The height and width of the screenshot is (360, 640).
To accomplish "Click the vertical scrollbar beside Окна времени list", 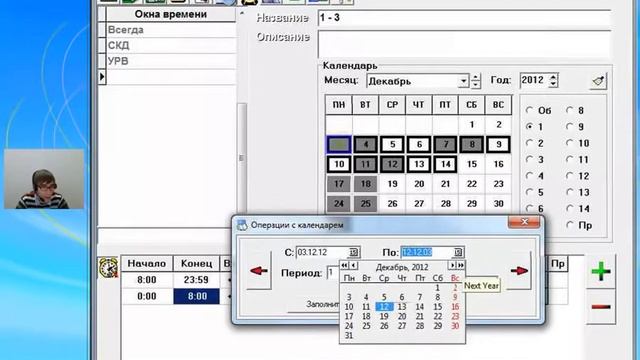I will point(242,158).
